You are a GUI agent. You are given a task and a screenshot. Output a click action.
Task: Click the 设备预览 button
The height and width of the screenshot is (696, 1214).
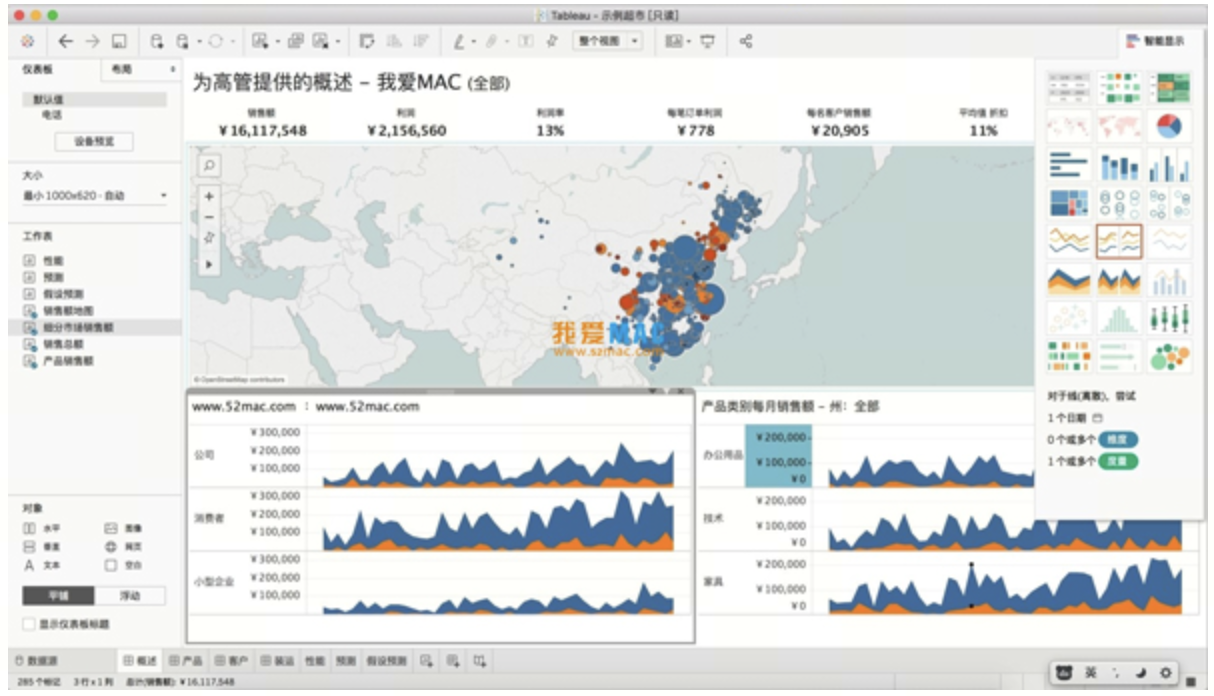[x=95, y=142]
